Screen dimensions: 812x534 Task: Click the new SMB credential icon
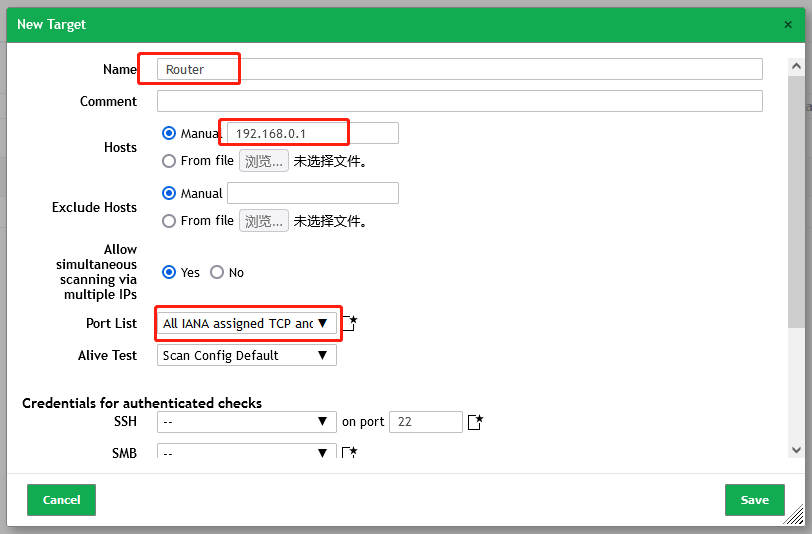tap(350, 453)
